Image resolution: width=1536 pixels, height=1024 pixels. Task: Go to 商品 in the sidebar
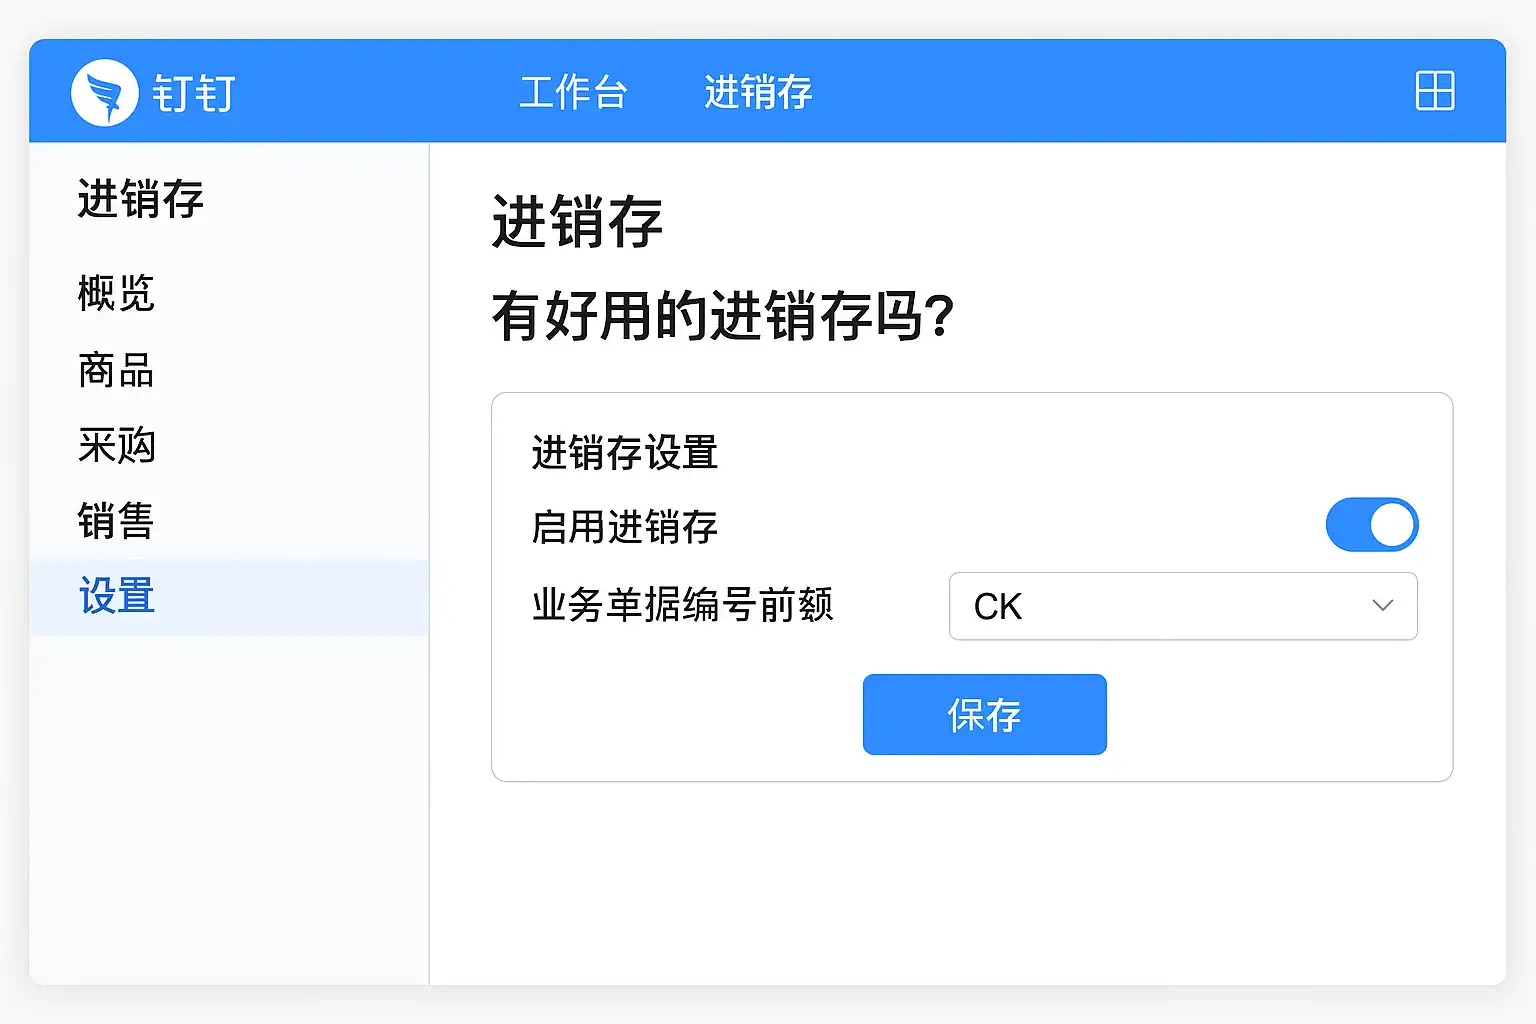point(116,370)
